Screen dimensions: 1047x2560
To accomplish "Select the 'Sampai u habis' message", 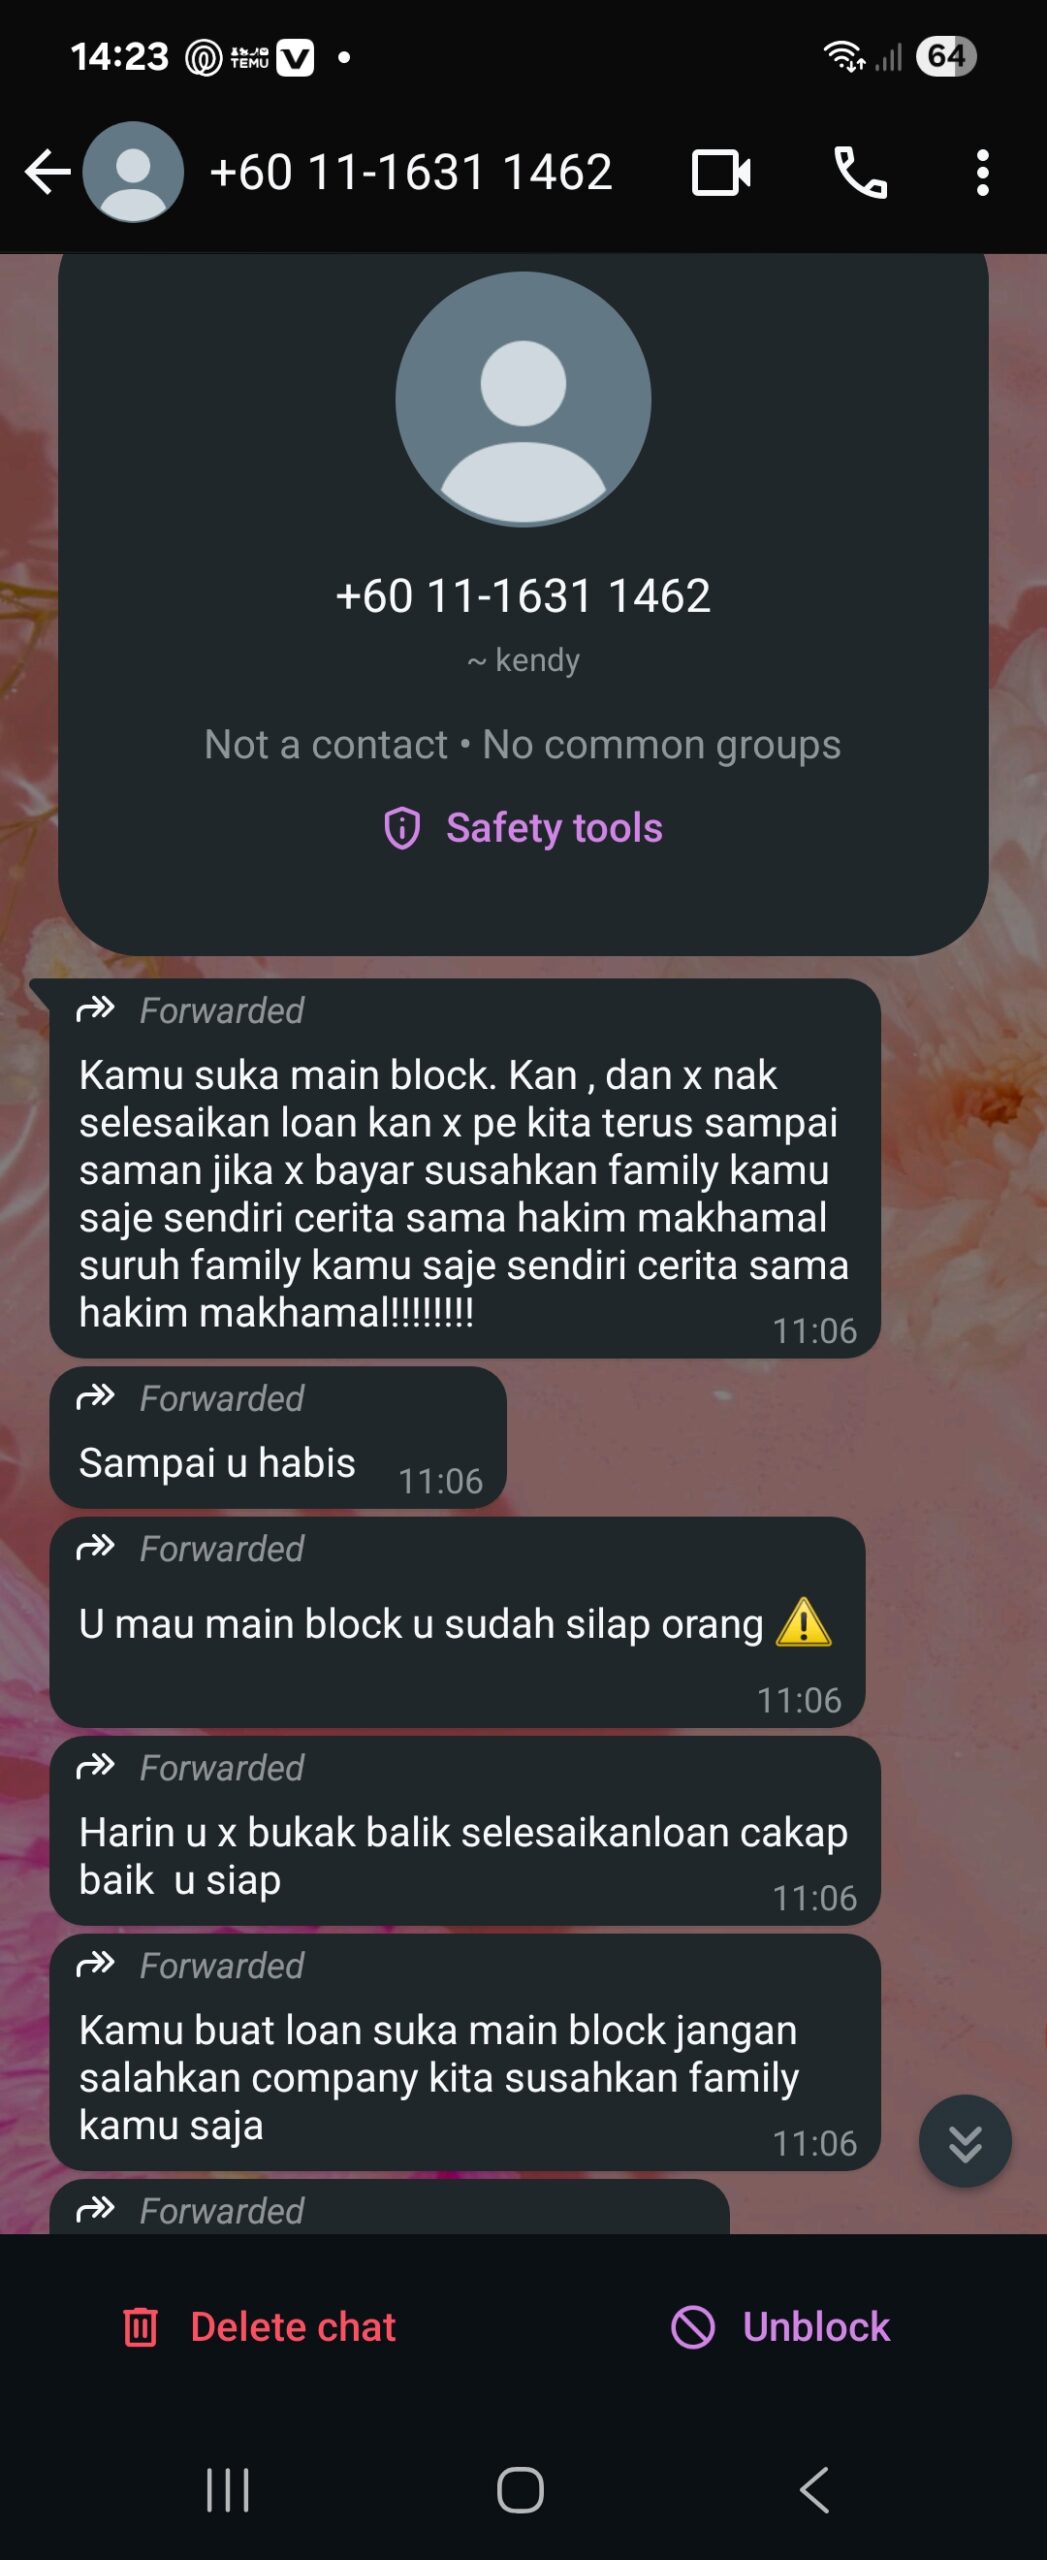I will 278,1438.
